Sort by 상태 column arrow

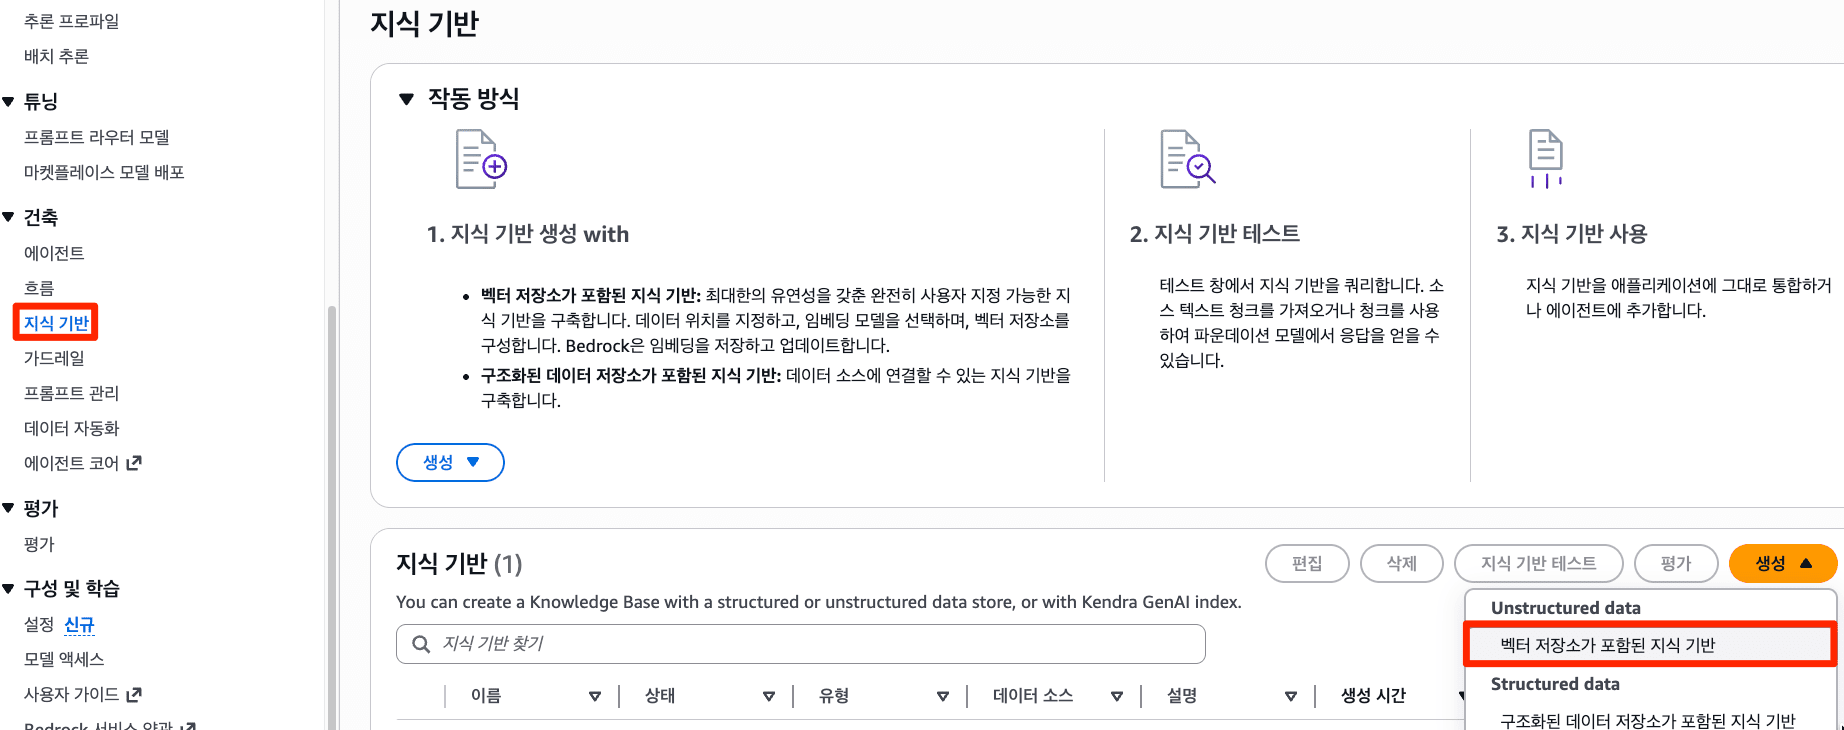click(x=769, y=696)
